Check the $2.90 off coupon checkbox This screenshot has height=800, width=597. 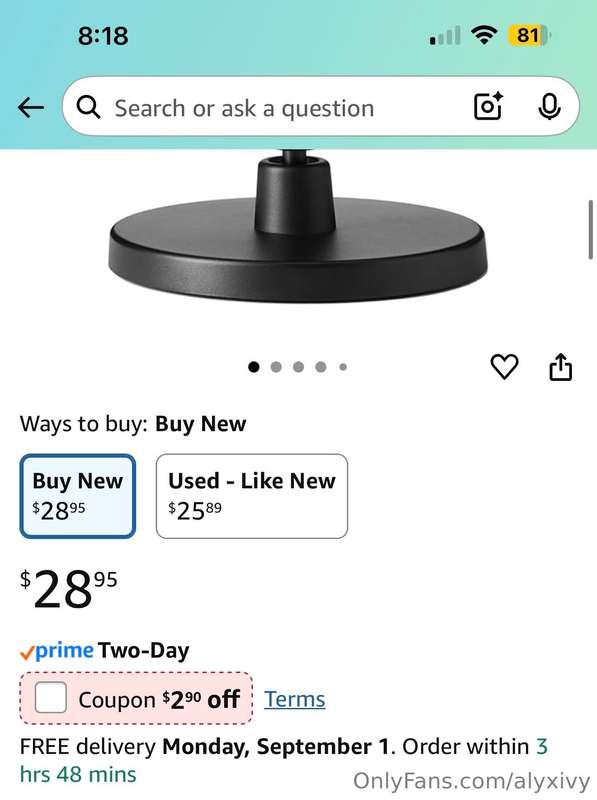point(51,697)
